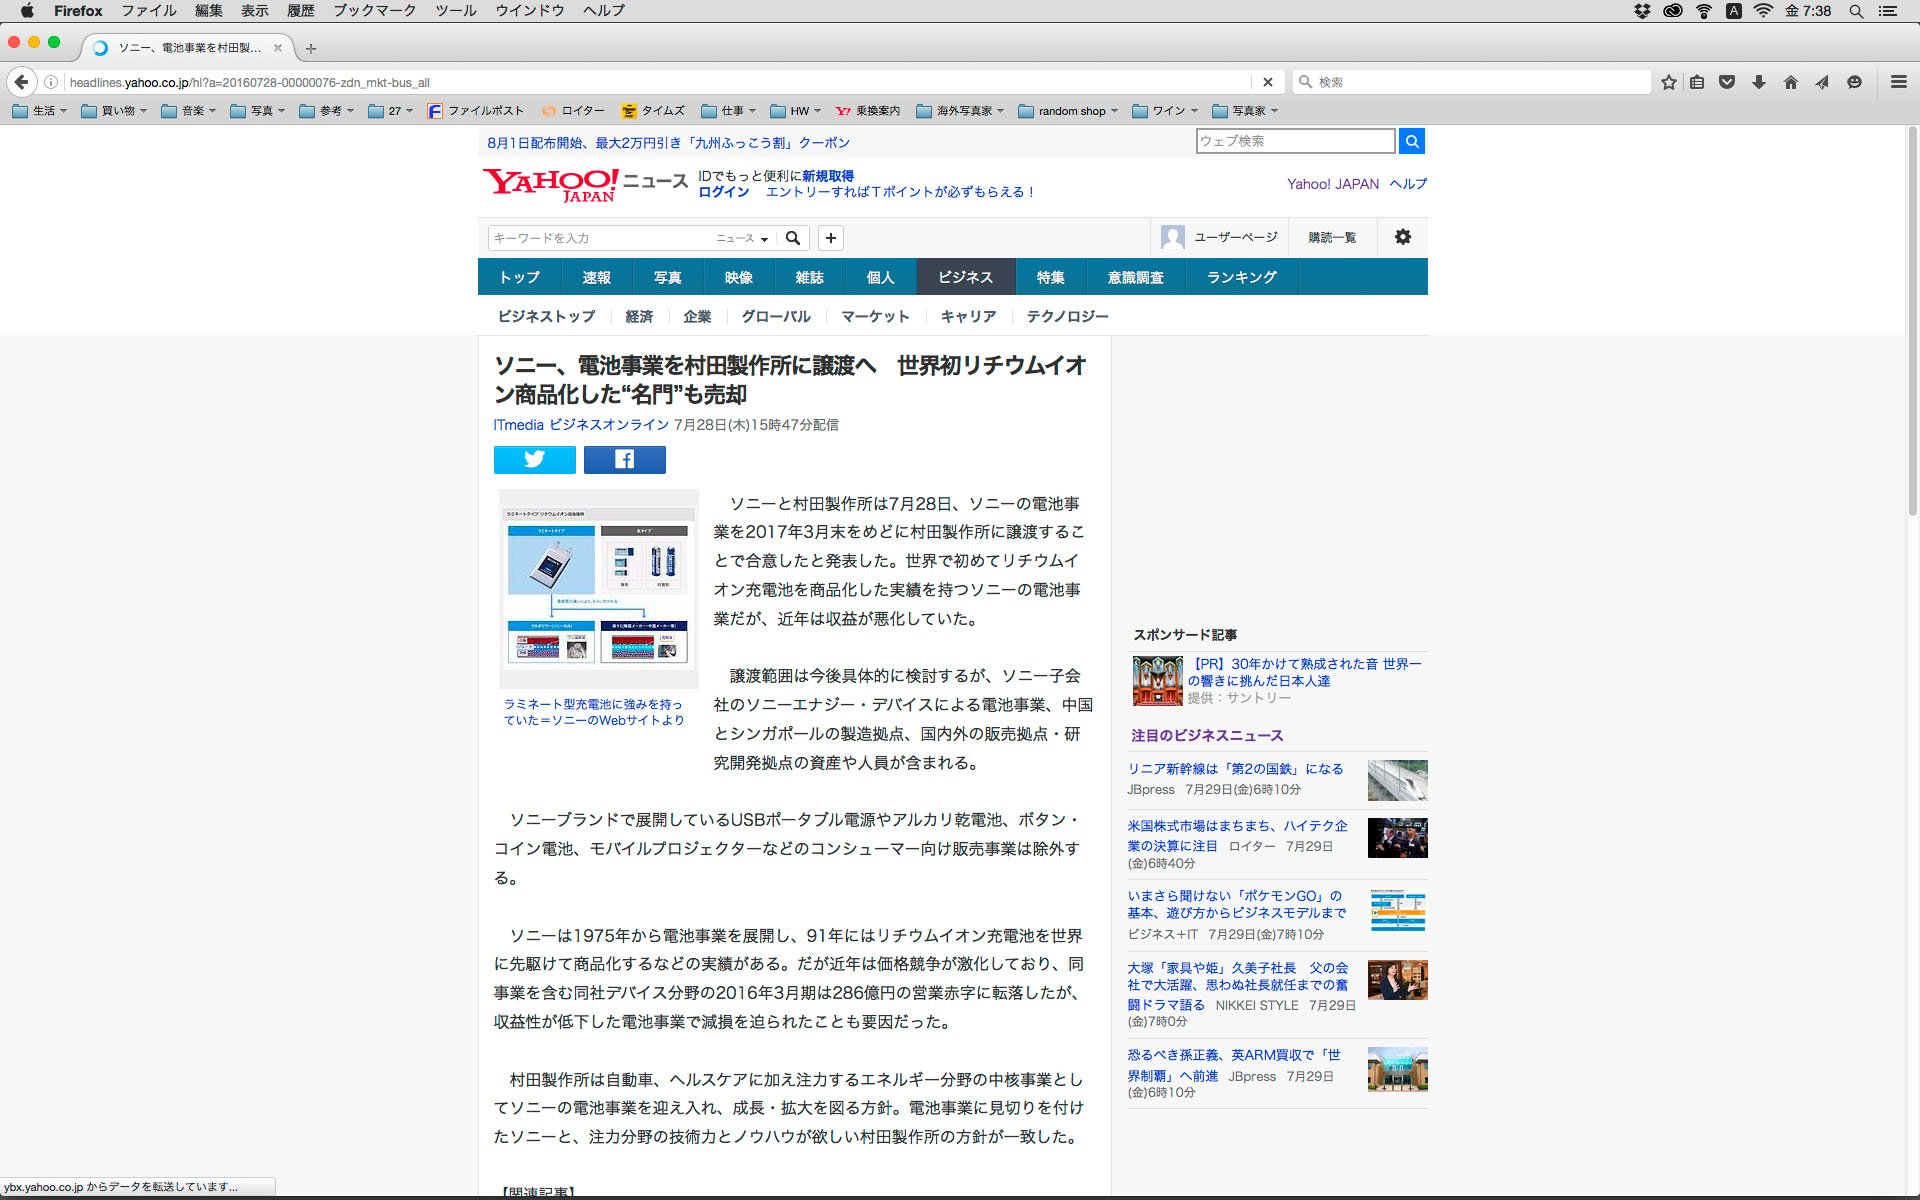Screen dimensions: 1920x1200
Task: Go to Firefox home page icon
Action: point(1790,82)
